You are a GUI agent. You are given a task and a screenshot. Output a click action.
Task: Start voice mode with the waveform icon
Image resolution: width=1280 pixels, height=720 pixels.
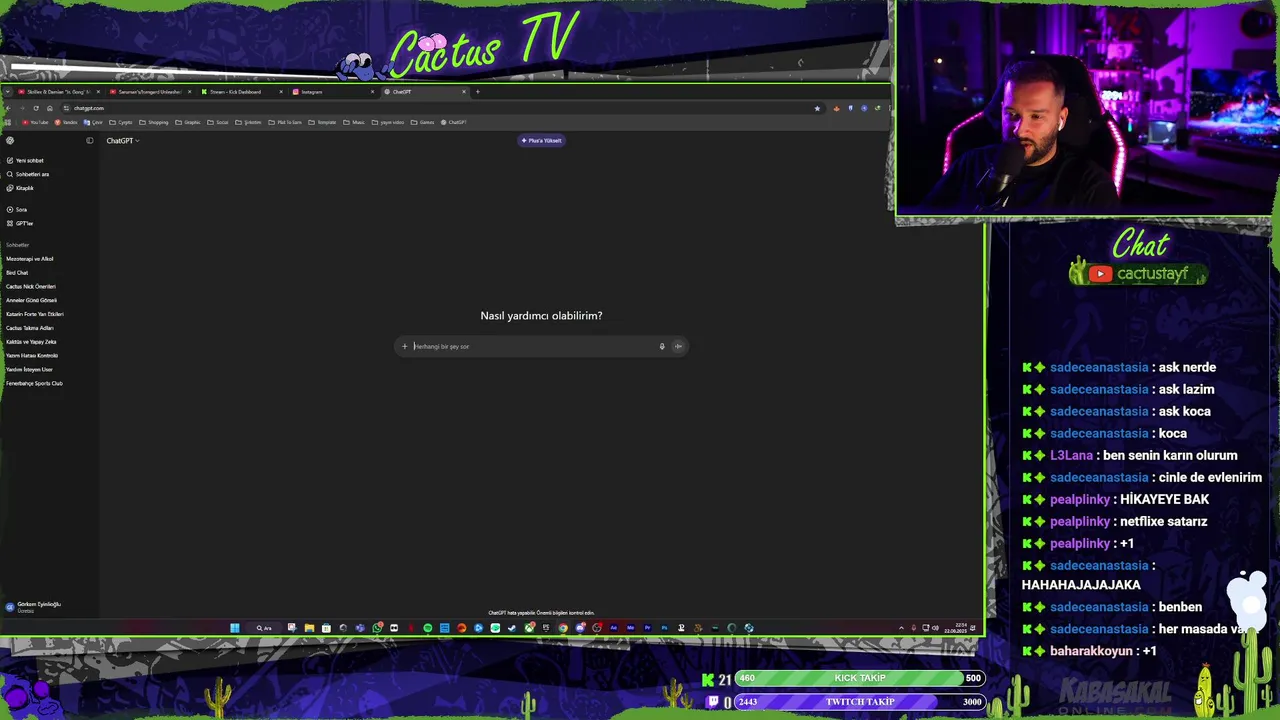tap(678, 346)
